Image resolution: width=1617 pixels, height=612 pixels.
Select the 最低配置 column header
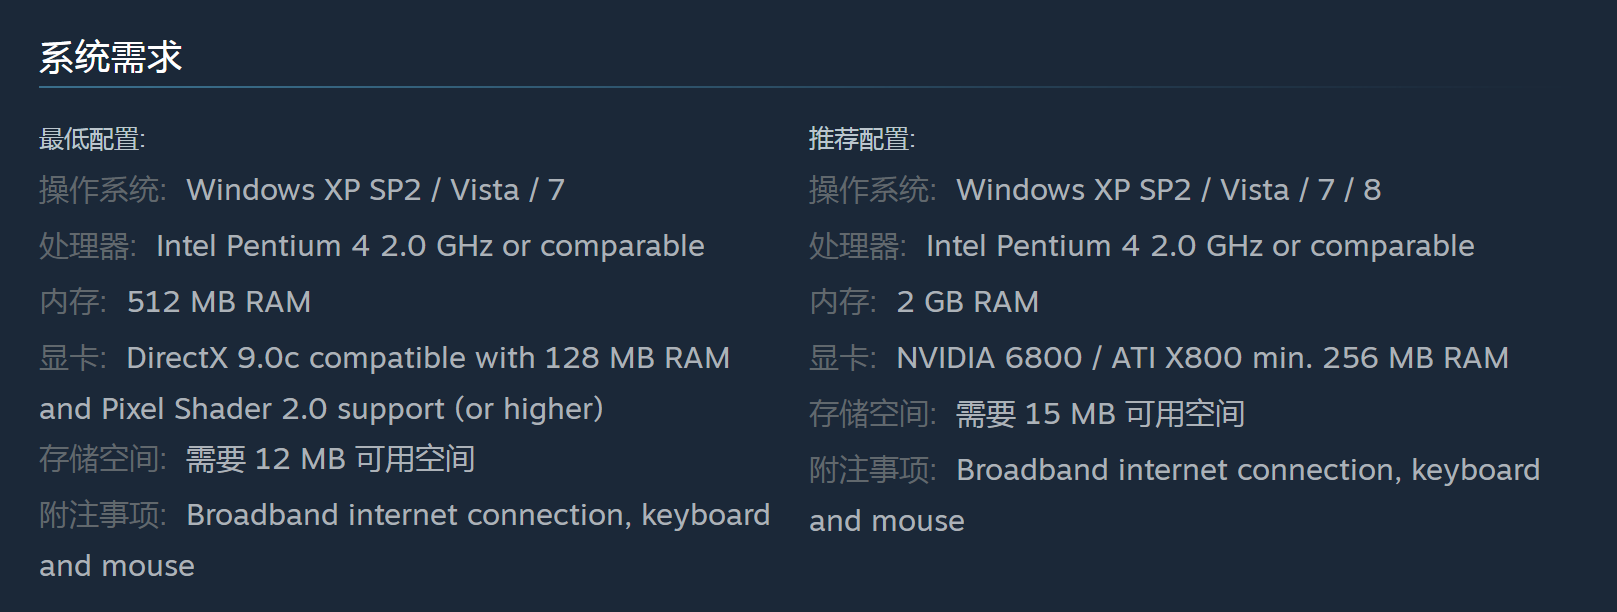(92, 139)
